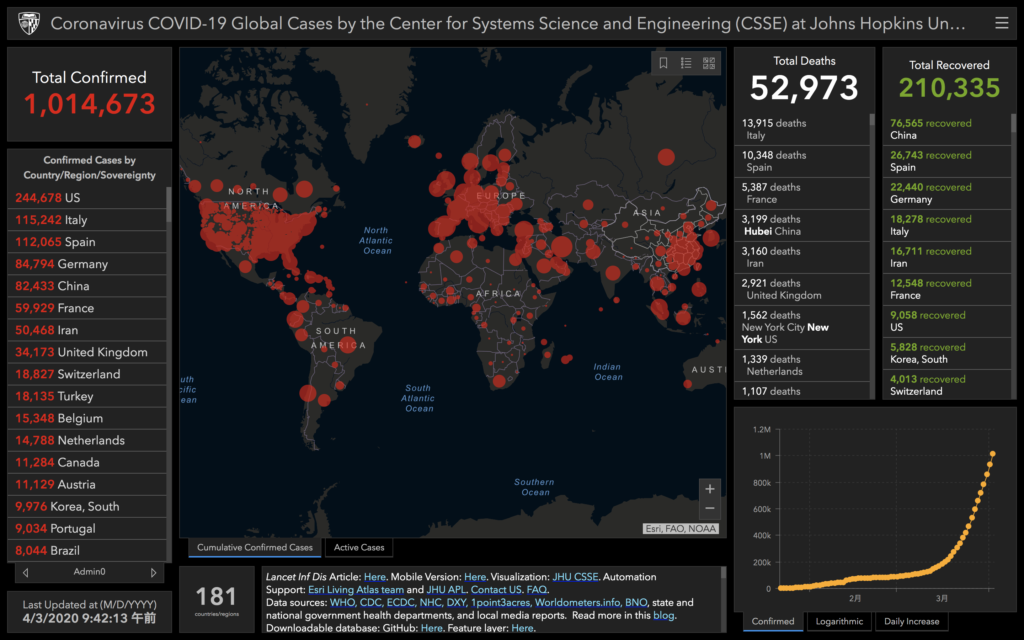Switch to Active Cases map tab
The height and width of the screenshot is (640, 1024).
[x=359, y=547]
